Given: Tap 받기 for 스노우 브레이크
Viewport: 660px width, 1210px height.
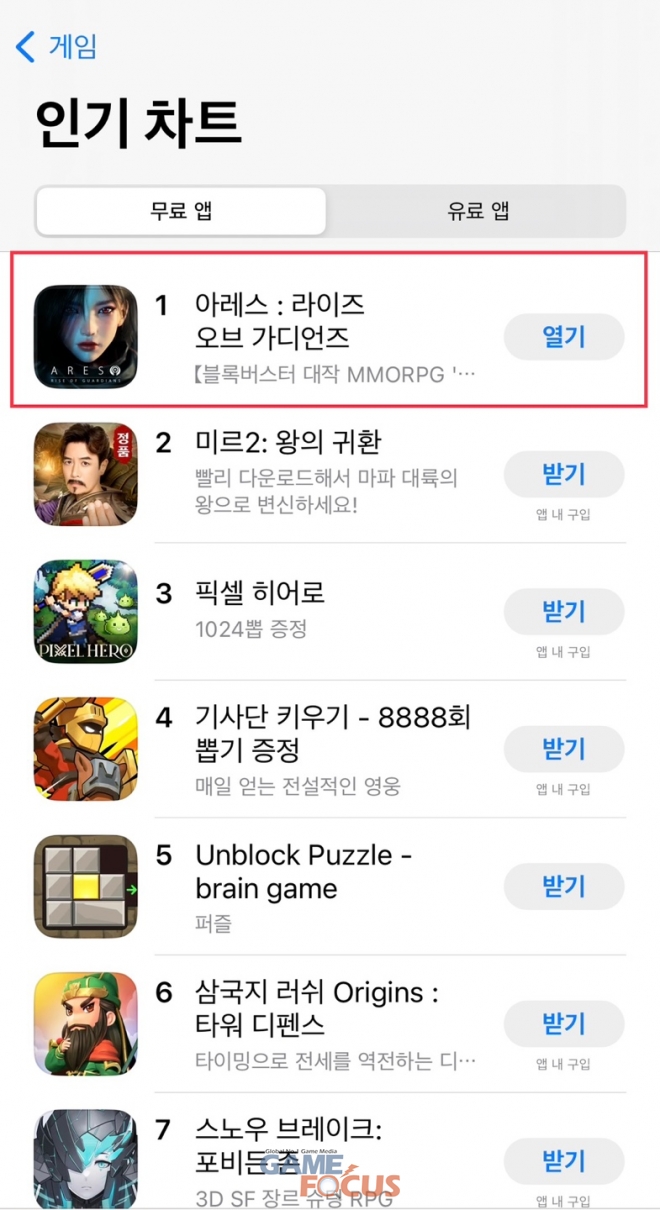Looking at the screenshot, I should 564,1161.
